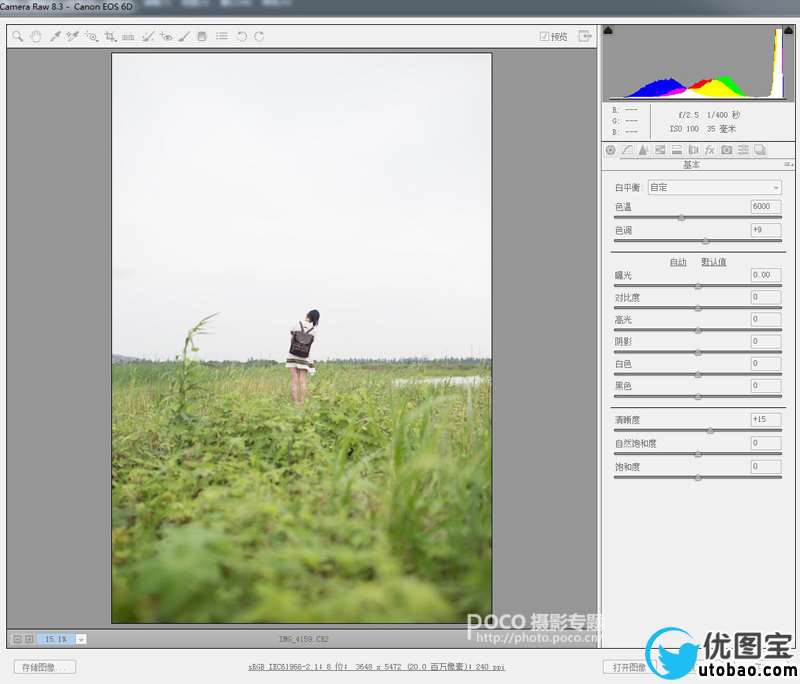The height and width of the screenshot is (684, 800).
Task: Select the Crop tool
Action: 110,36
